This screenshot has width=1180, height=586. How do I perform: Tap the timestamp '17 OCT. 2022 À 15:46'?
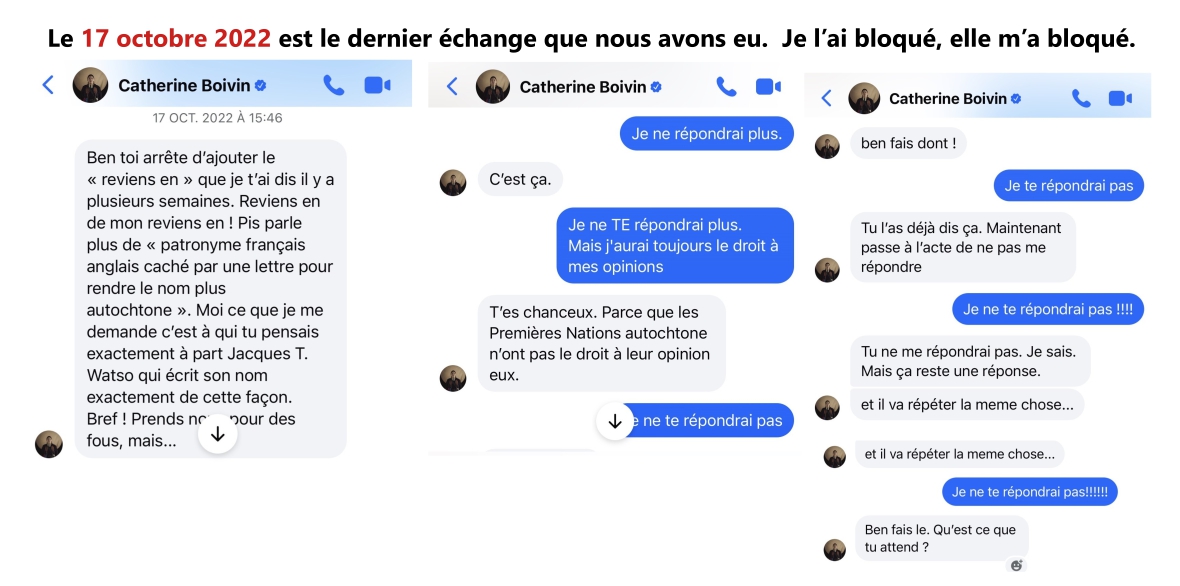click(x=216, y=117)
